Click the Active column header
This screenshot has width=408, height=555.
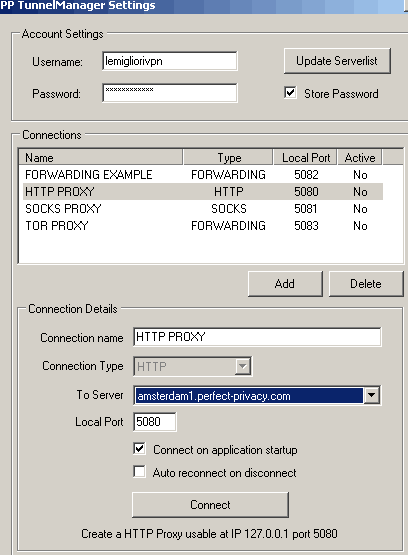[x=360, y=158]
